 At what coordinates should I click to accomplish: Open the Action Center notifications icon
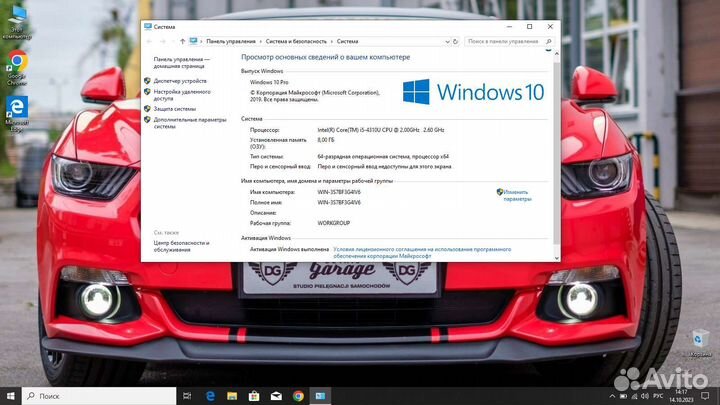[705, 396]
